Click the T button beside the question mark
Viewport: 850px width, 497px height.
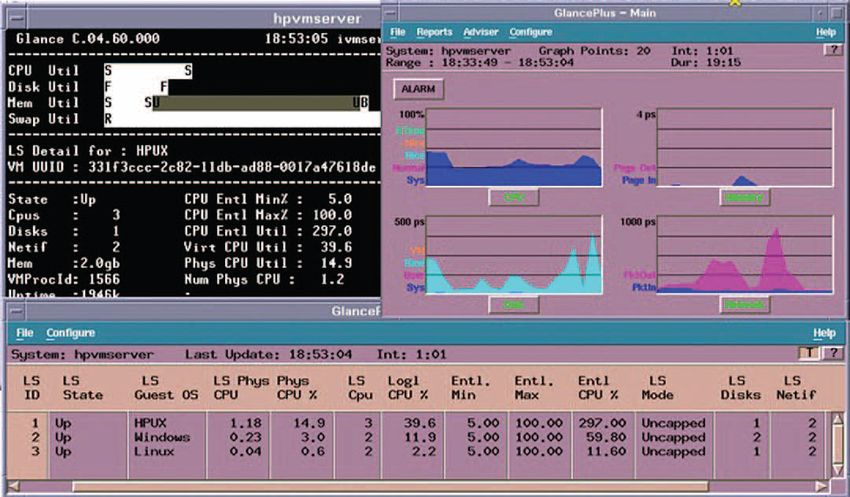click(809, 353)
